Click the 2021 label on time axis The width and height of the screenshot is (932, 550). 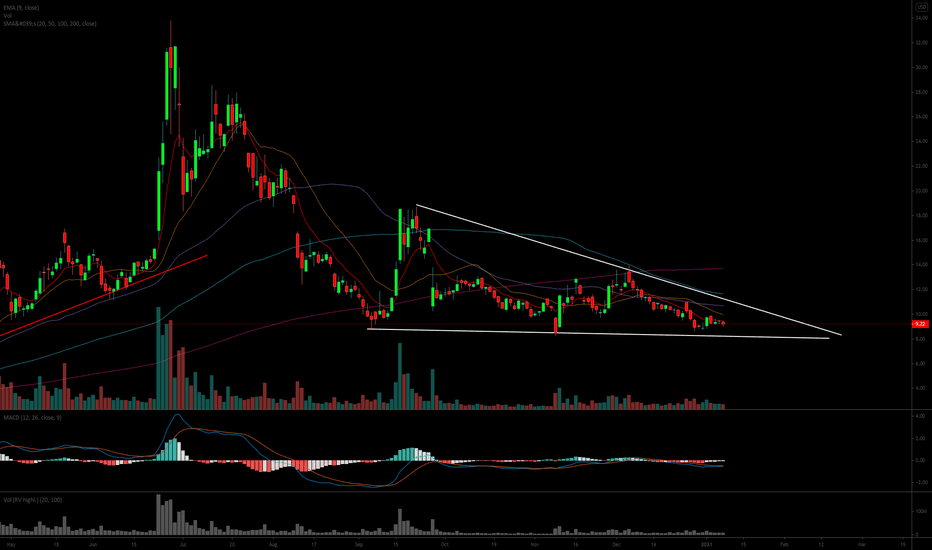(706, 544)
